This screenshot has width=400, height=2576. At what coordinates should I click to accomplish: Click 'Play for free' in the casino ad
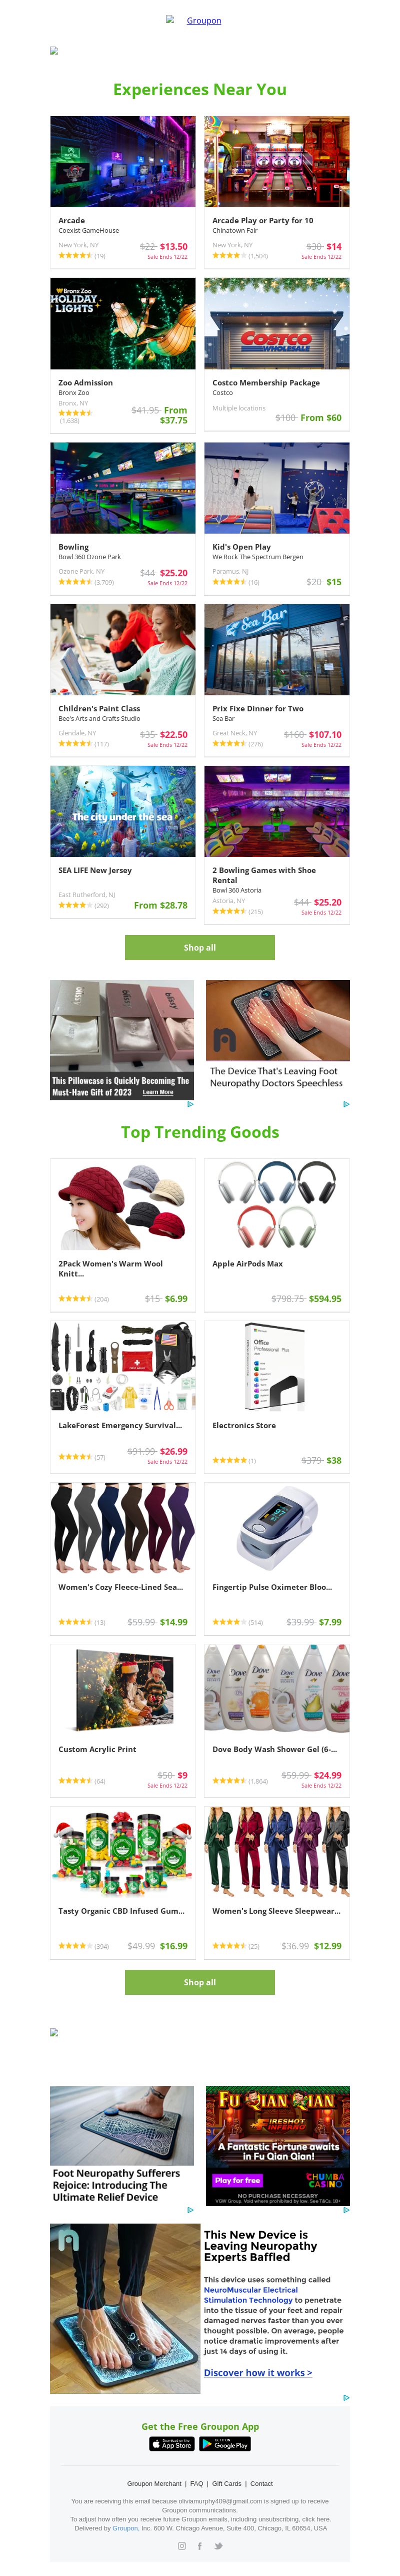coord(238,2180)
